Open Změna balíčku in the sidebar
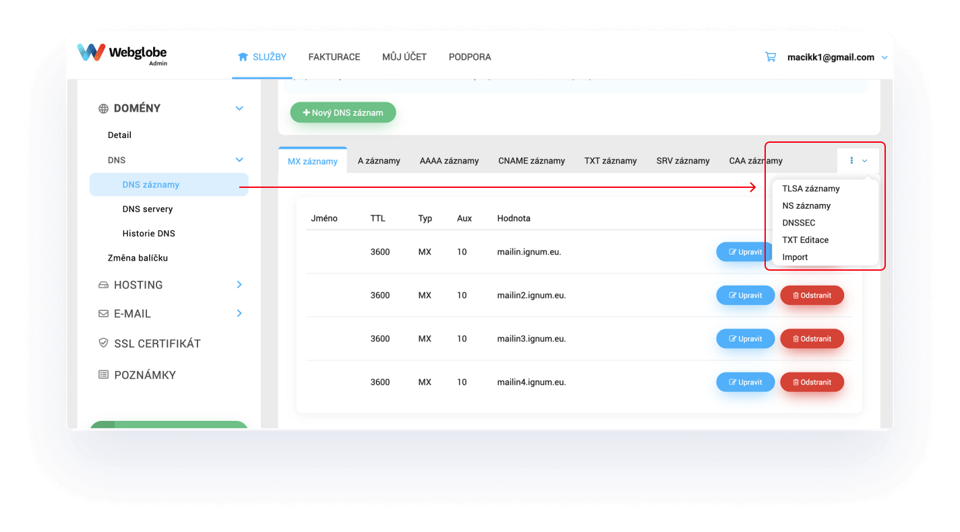 point(138,258)
